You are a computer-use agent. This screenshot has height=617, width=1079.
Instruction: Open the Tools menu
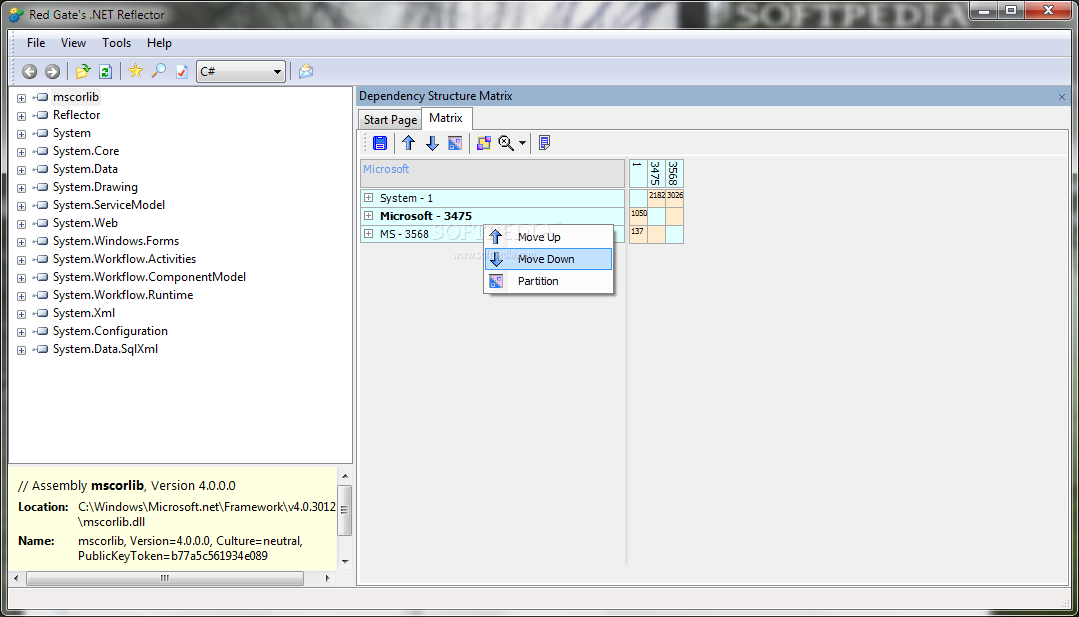coord(116,43)
